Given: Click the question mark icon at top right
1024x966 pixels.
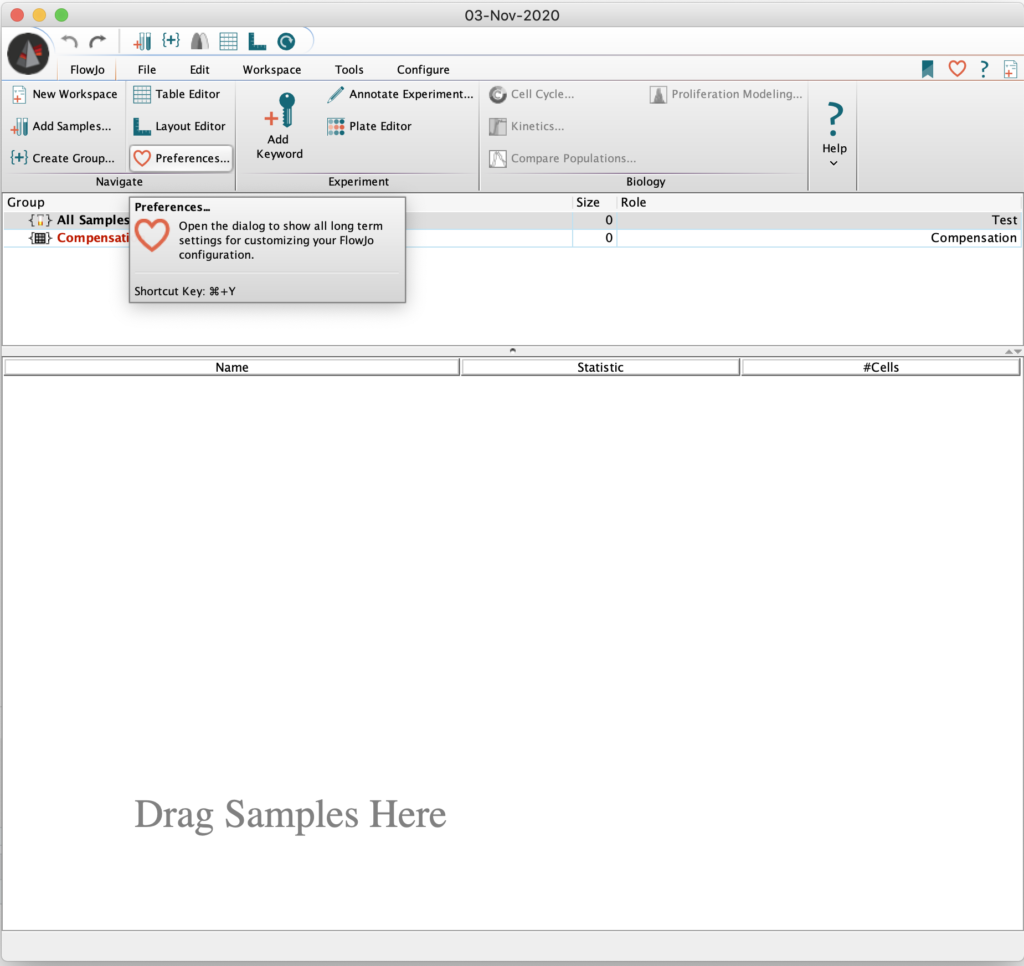Looking at the screenshot, I should pyautogui.click(x=984, y=69).
